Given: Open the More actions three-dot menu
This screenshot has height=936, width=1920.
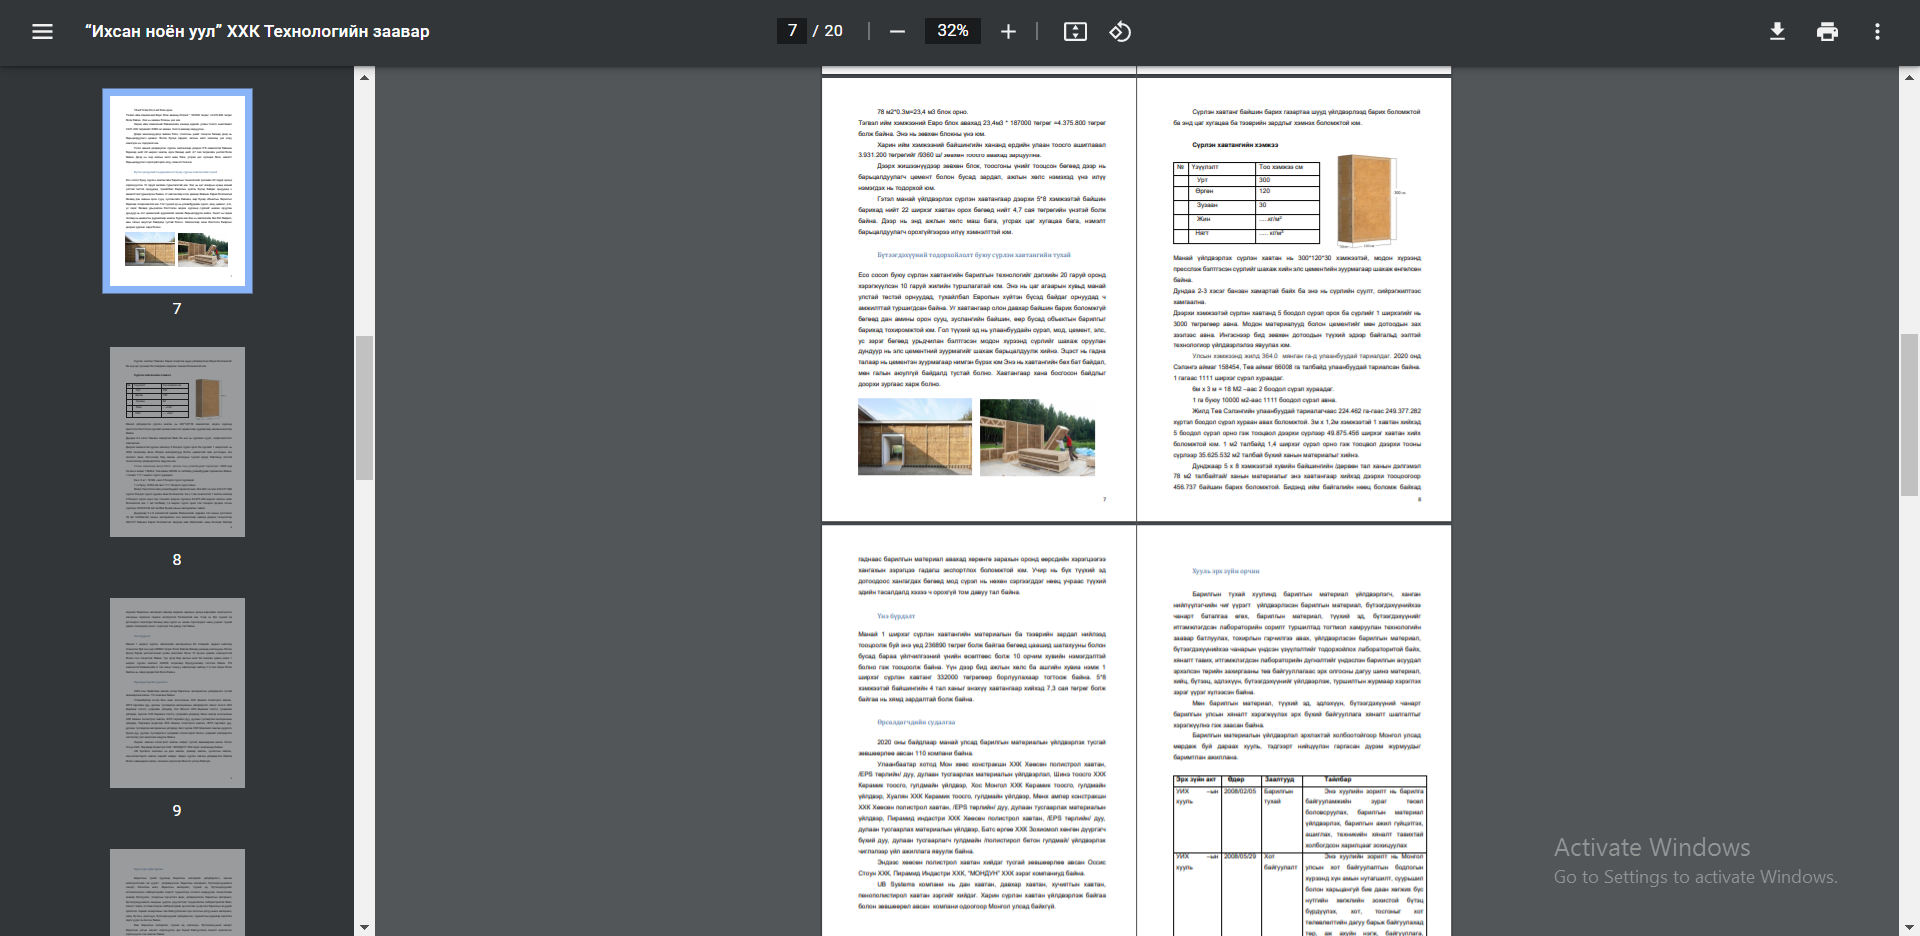Looking at the screenshot, I should click(x=1877, y=32).
